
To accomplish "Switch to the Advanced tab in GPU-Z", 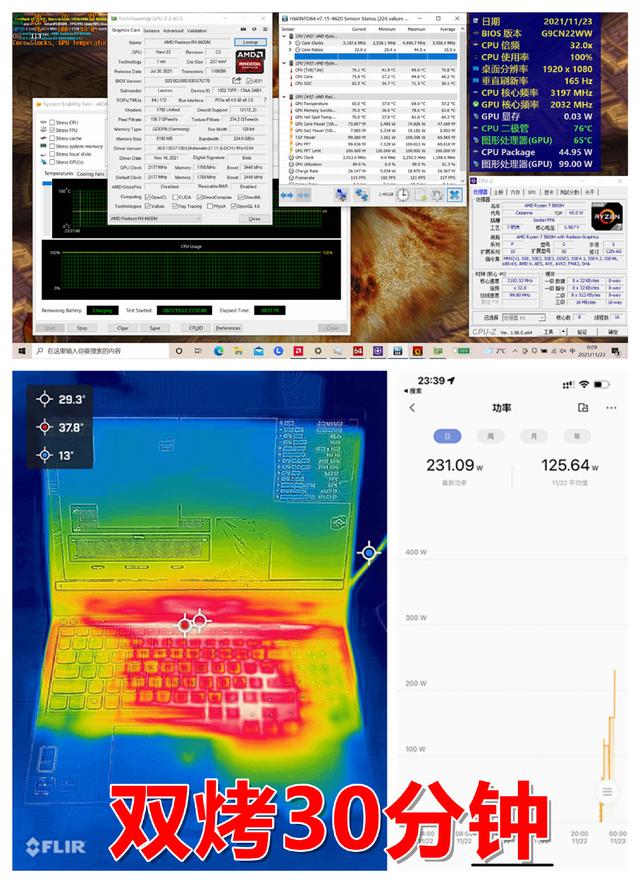I will 173,30.
